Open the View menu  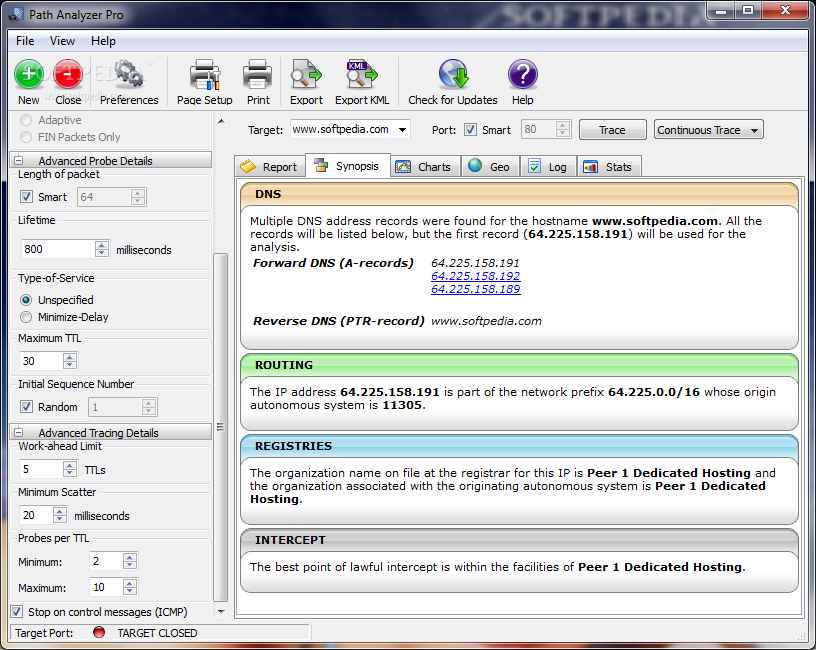point(62,41)
